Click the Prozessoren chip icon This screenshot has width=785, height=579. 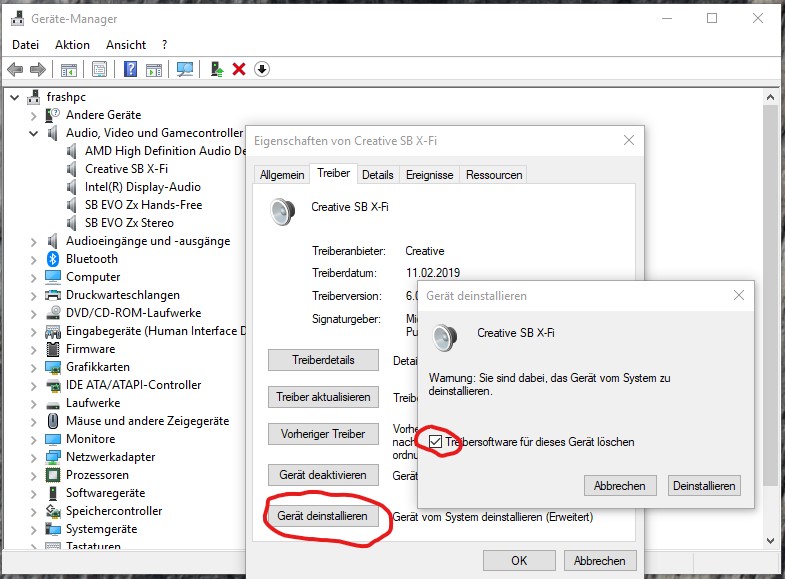(x=53, y=475)
